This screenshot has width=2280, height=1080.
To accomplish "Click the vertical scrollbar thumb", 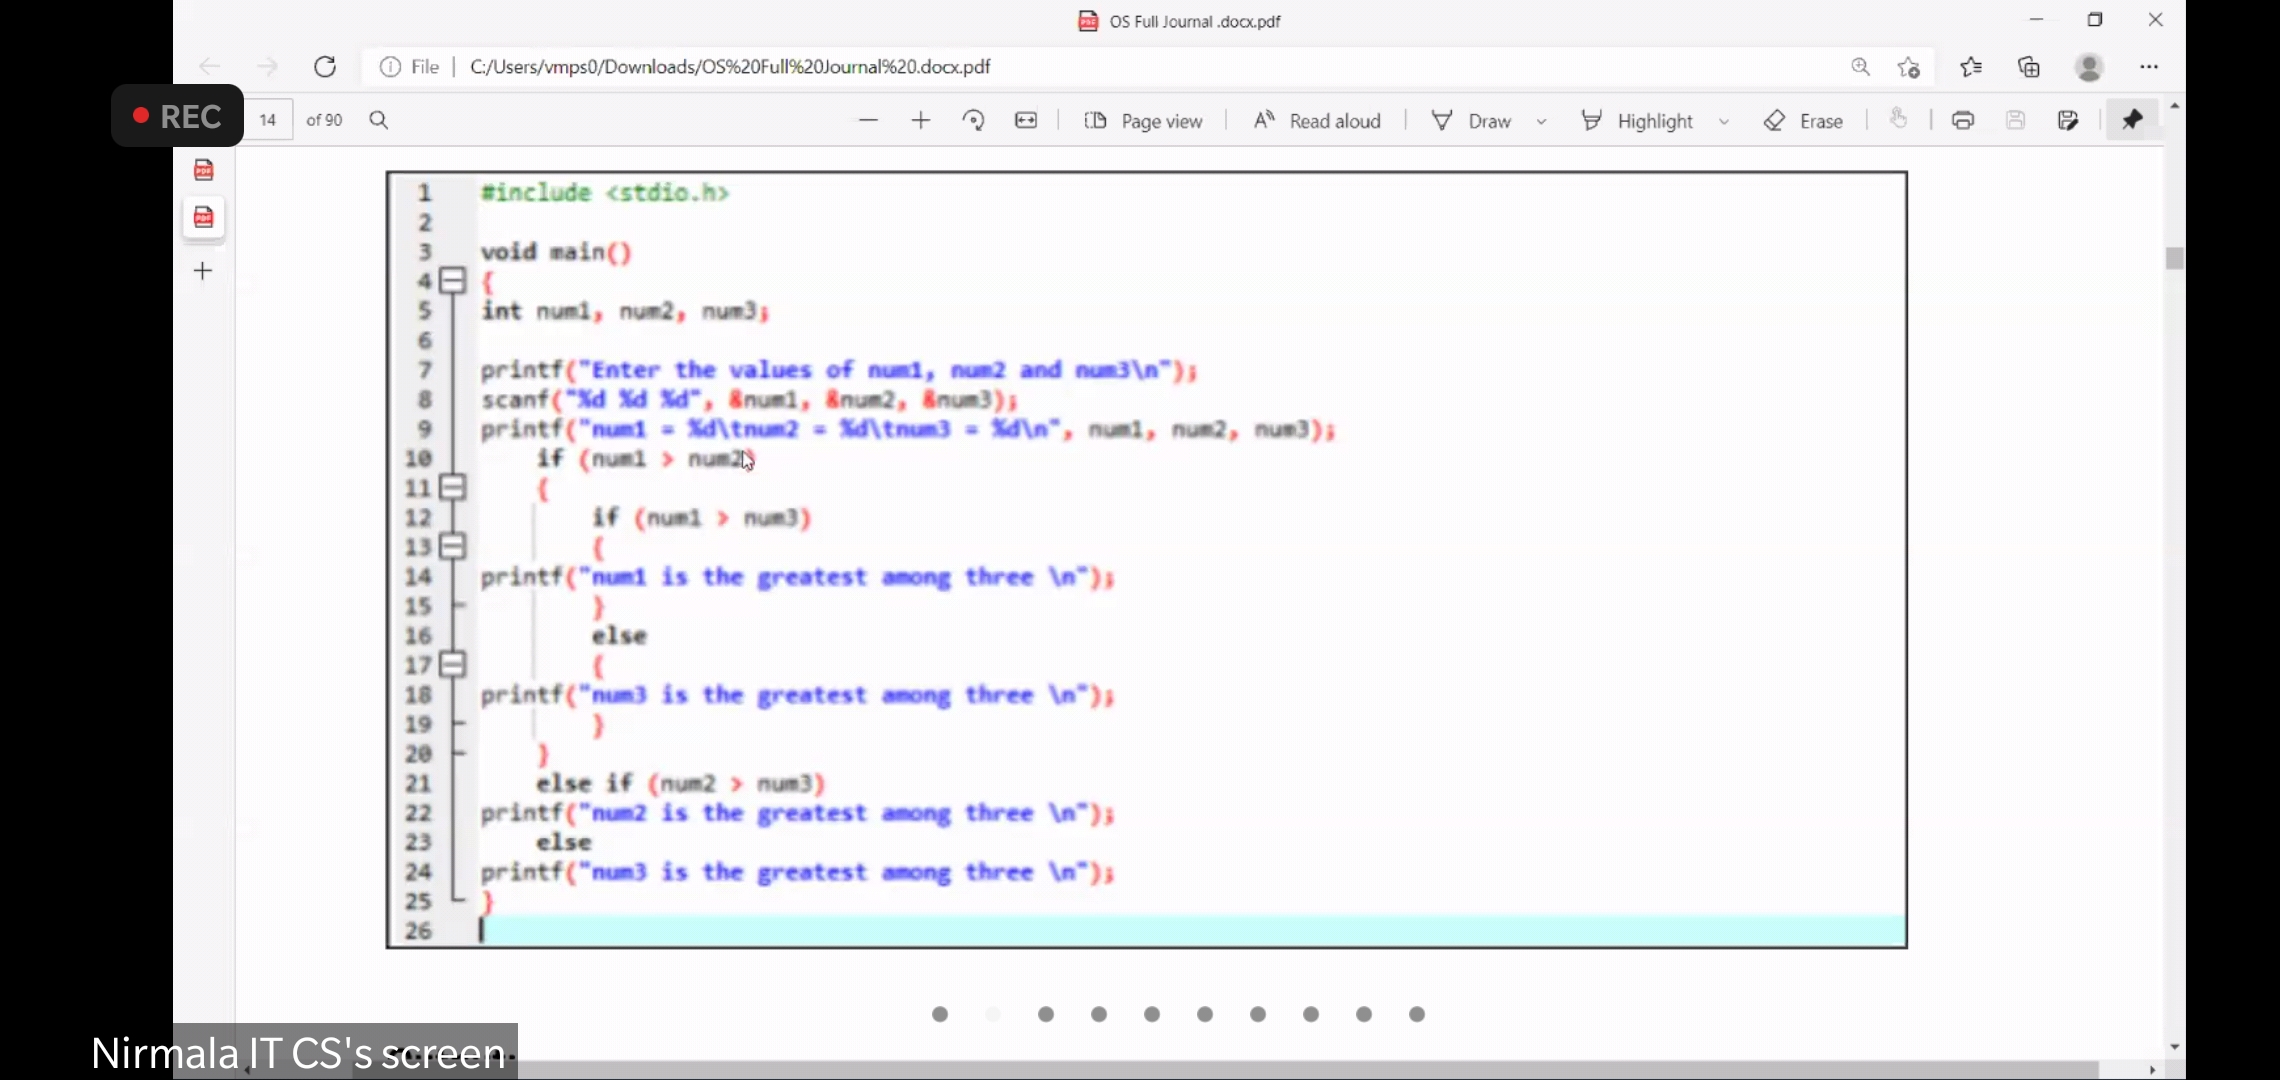I will (x=2174, y=259).
